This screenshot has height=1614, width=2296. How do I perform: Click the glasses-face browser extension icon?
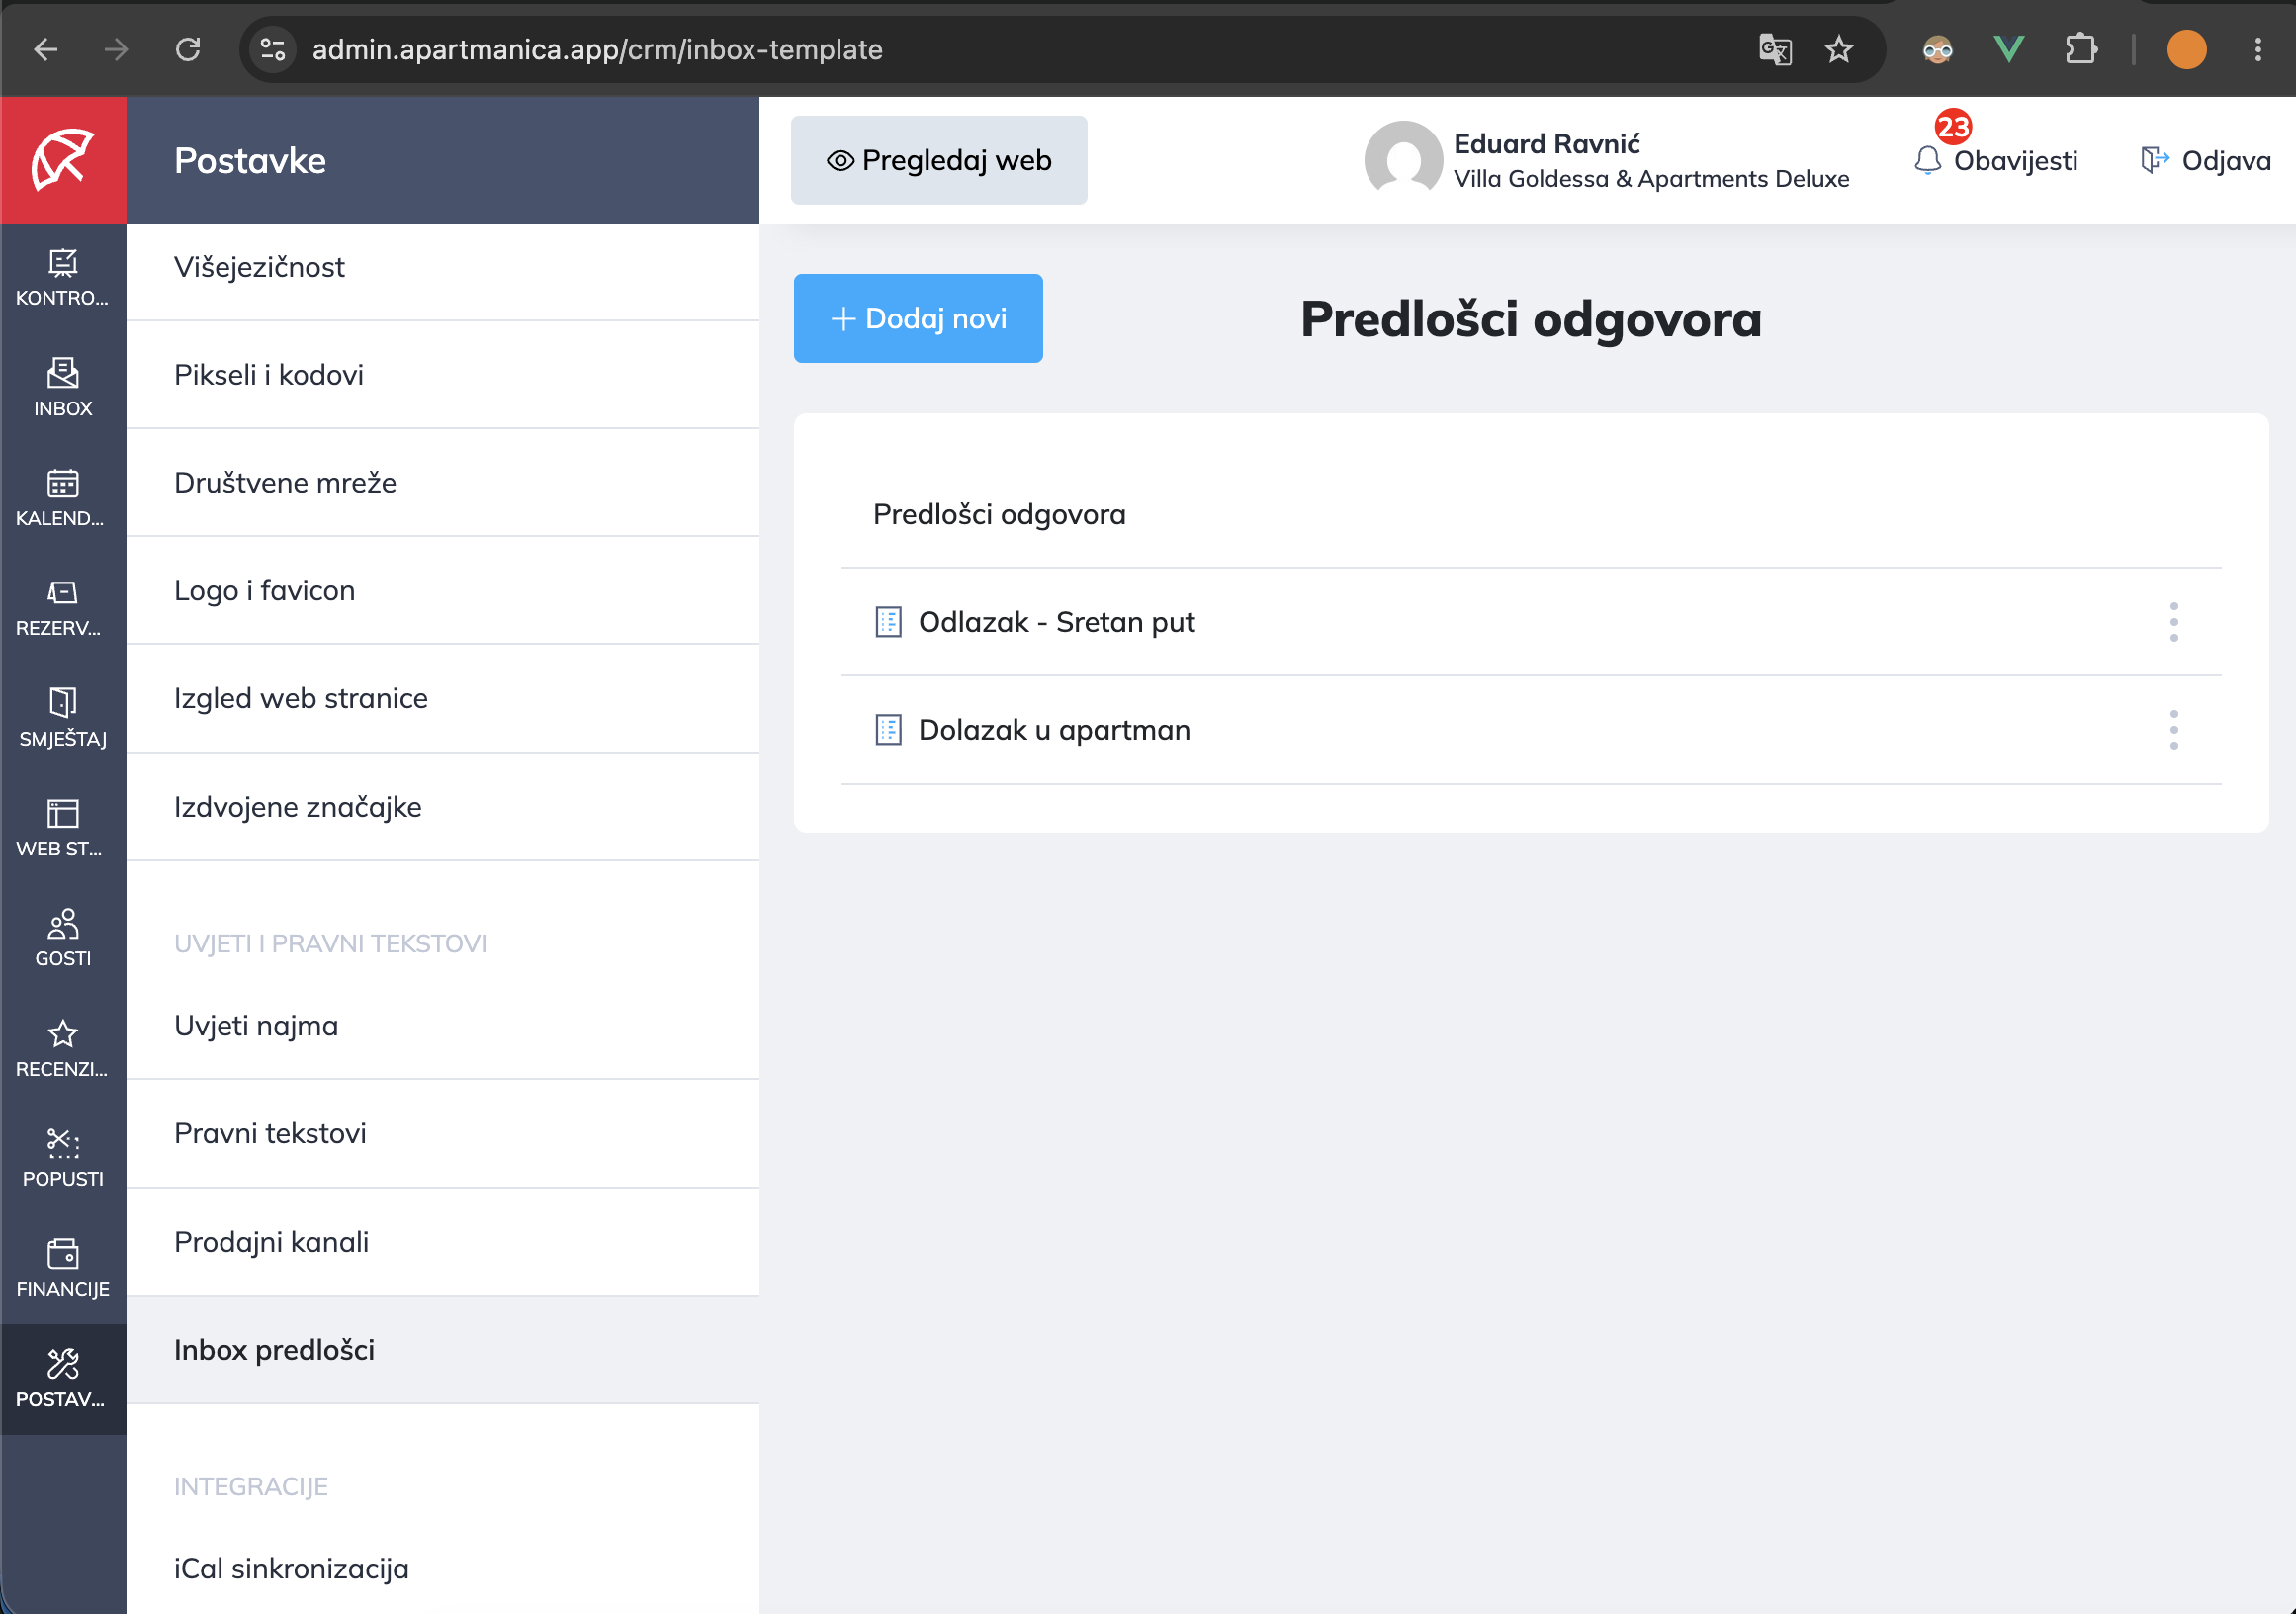coord(1936,49)
